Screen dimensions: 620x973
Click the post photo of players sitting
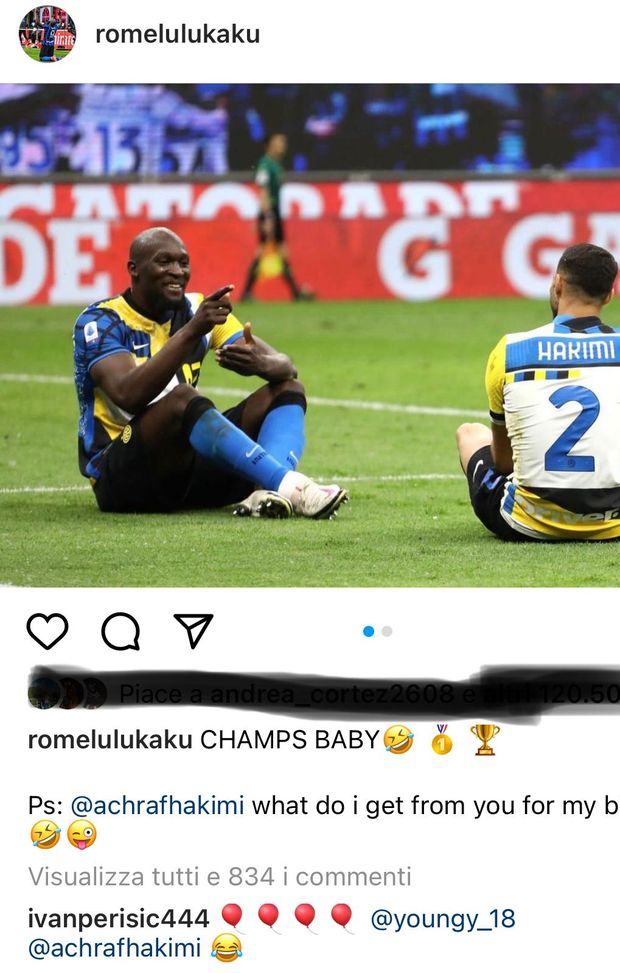coord(310,335)
